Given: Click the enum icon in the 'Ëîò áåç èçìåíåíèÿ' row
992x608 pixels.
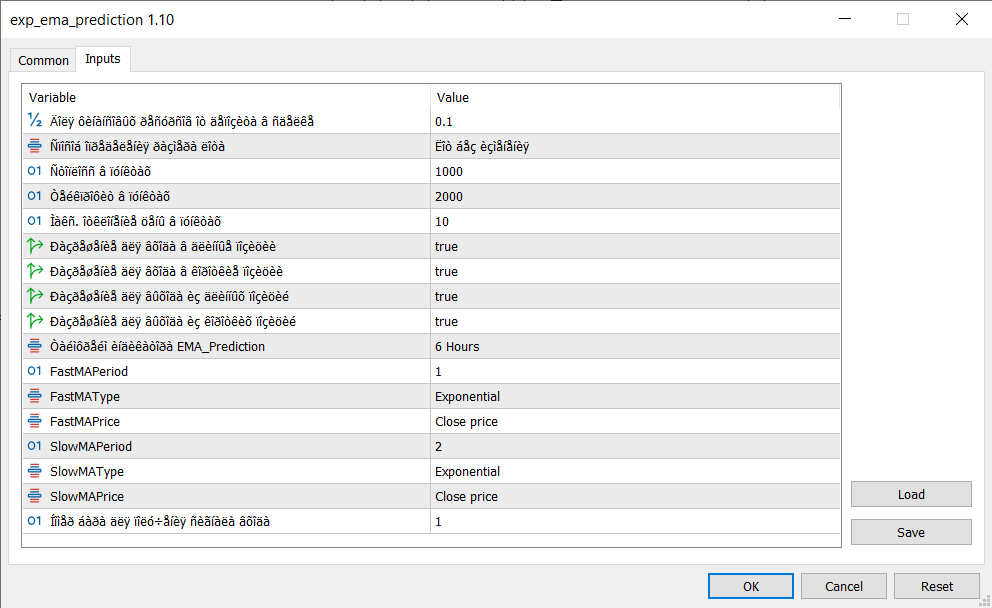Looking at the screenshot, I should point(35,146).
